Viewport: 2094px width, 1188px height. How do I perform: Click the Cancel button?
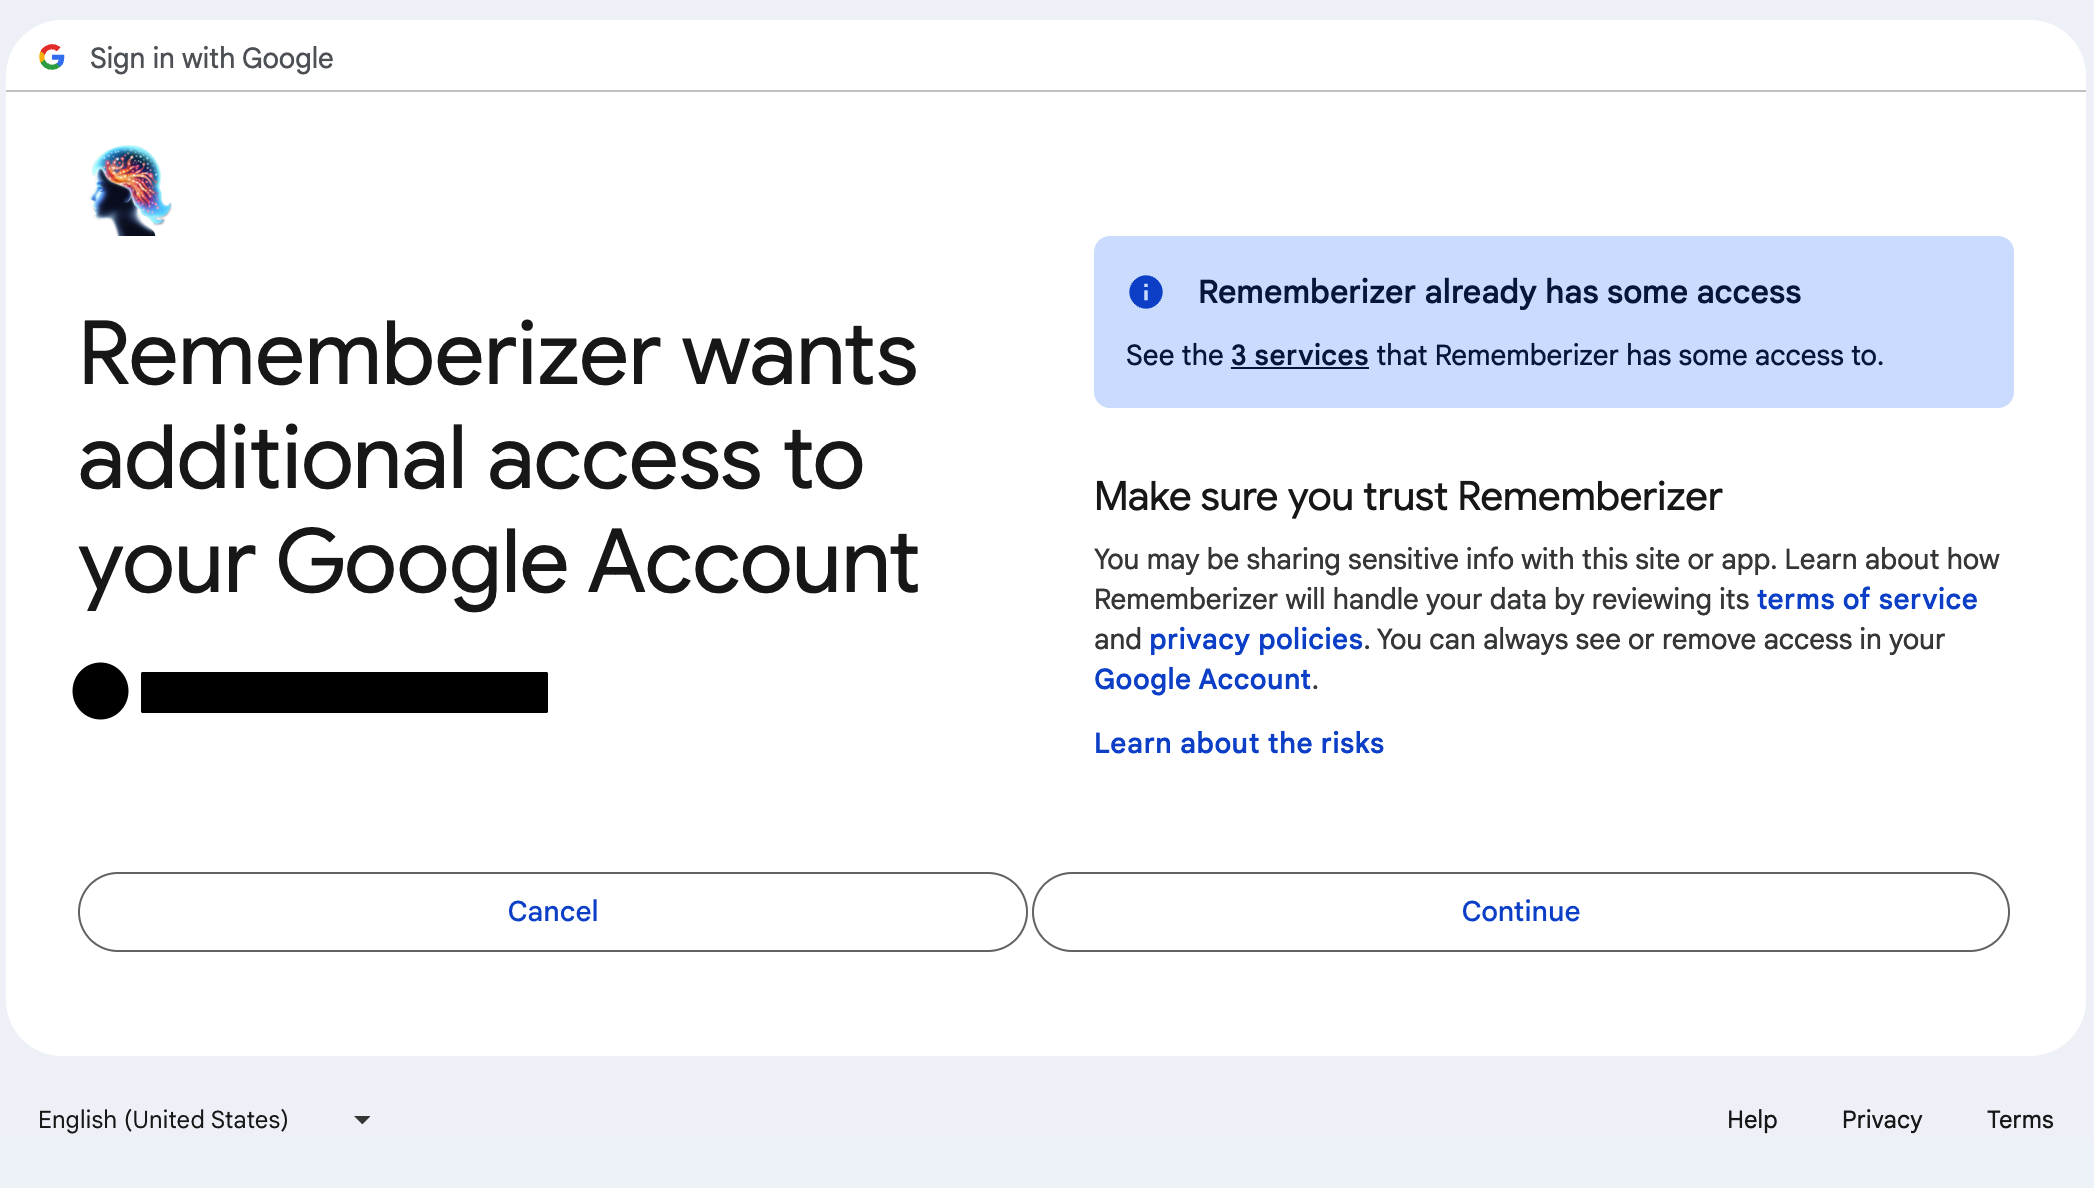pyautogui.click(x=552, y=911)
